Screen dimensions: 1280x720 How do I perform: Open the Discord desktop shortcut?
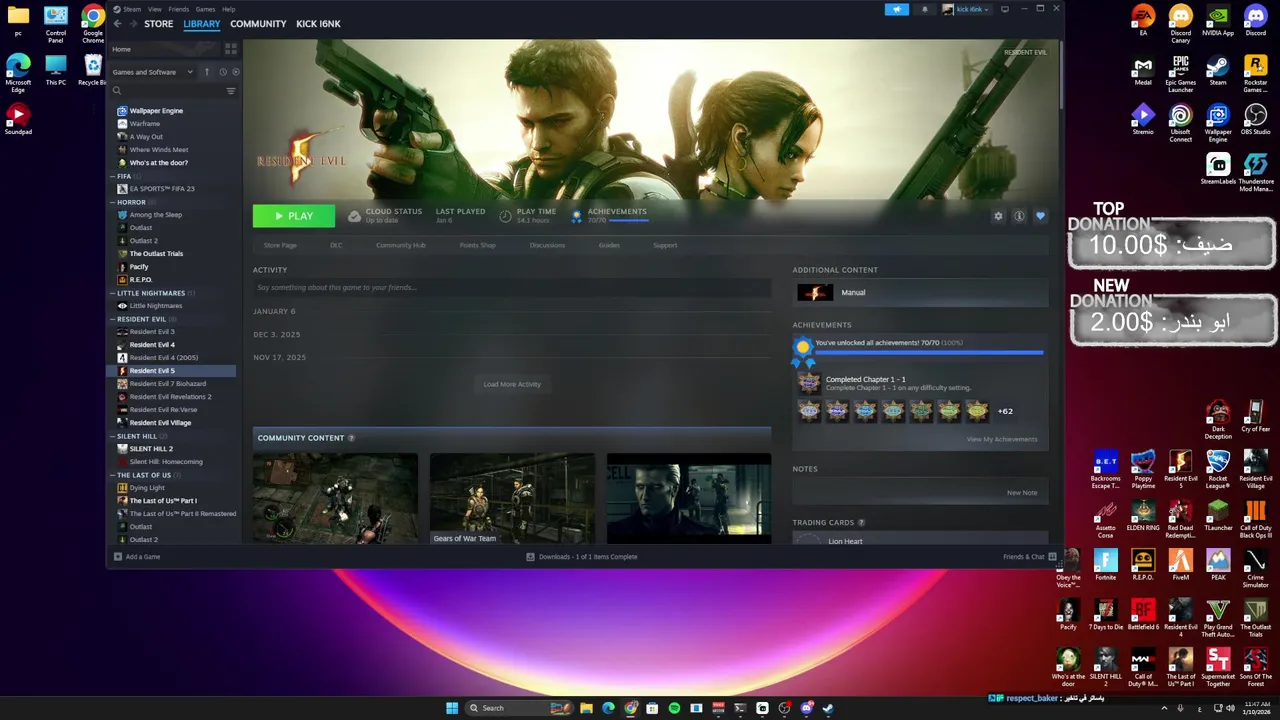point(1255,20)
